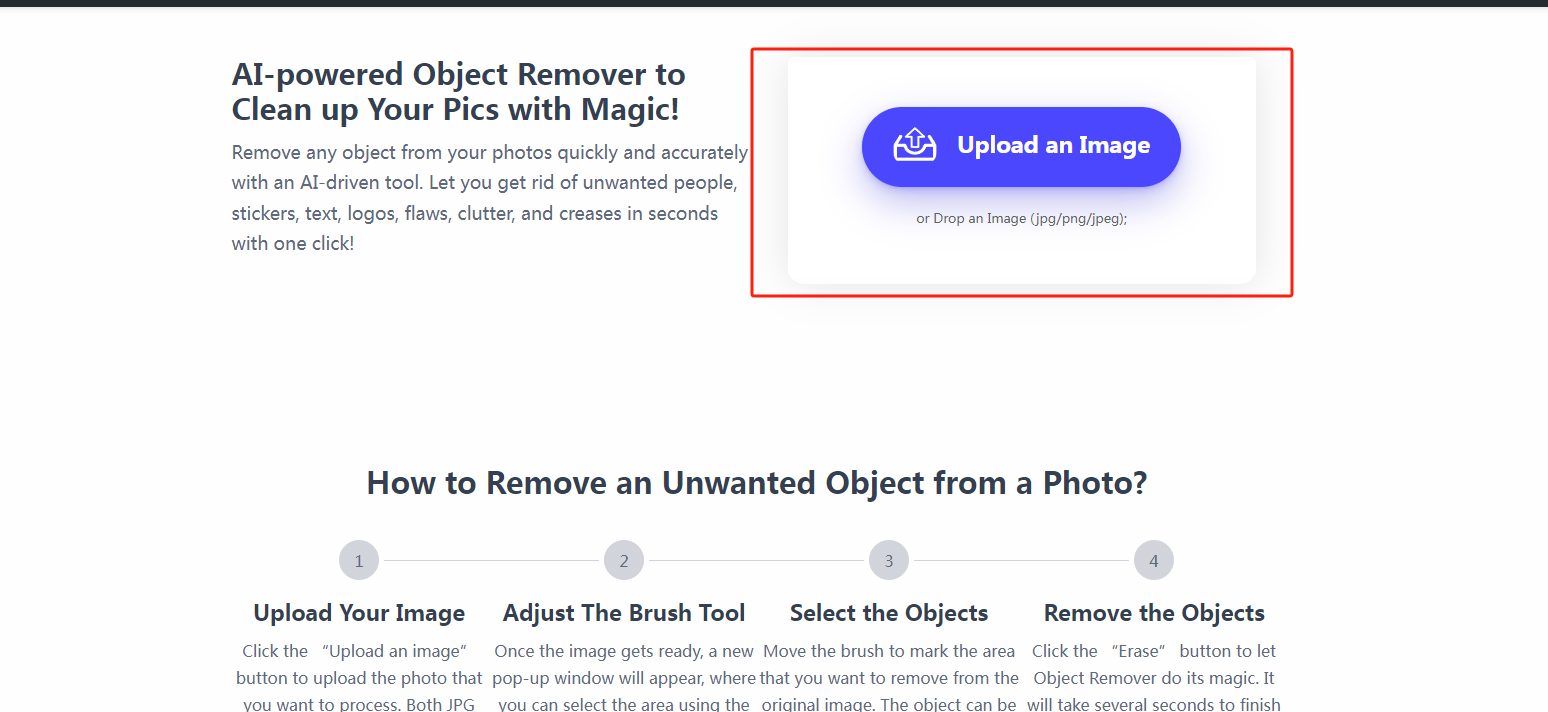This screenshot has width=1548, height=712.
Task: Click the red-outlined upload panel
Action: (1022, 171)
